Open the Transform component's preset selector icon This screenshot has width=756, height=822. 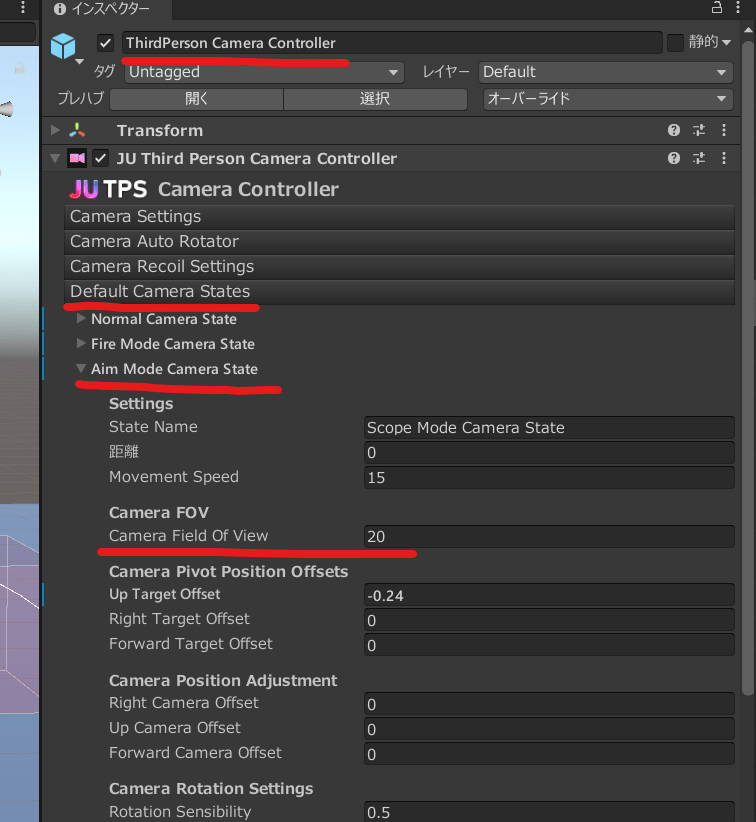698,131
